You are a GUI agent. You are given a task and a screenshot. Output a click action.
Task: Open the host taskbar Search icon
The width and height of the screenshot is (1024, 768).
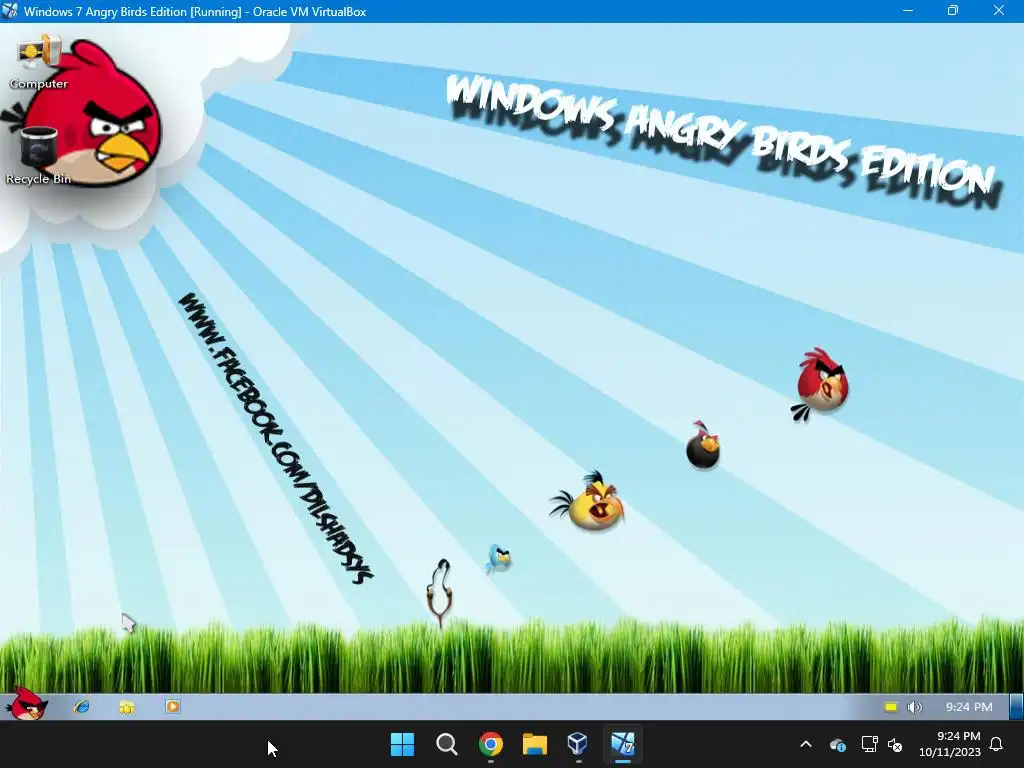[447, 744]
